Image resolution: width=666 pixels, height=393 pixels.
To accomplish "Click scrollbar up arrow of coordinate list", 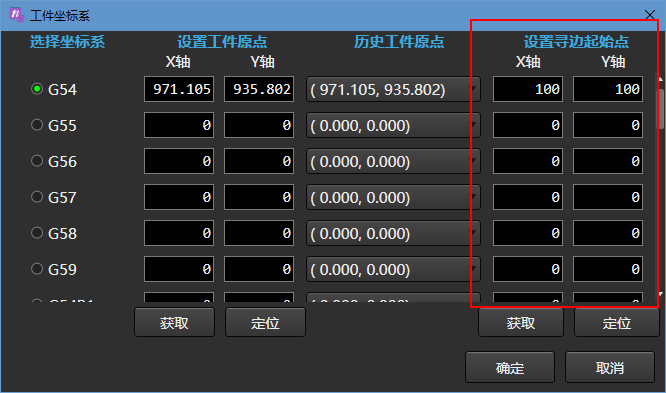I will click(660, 80).
